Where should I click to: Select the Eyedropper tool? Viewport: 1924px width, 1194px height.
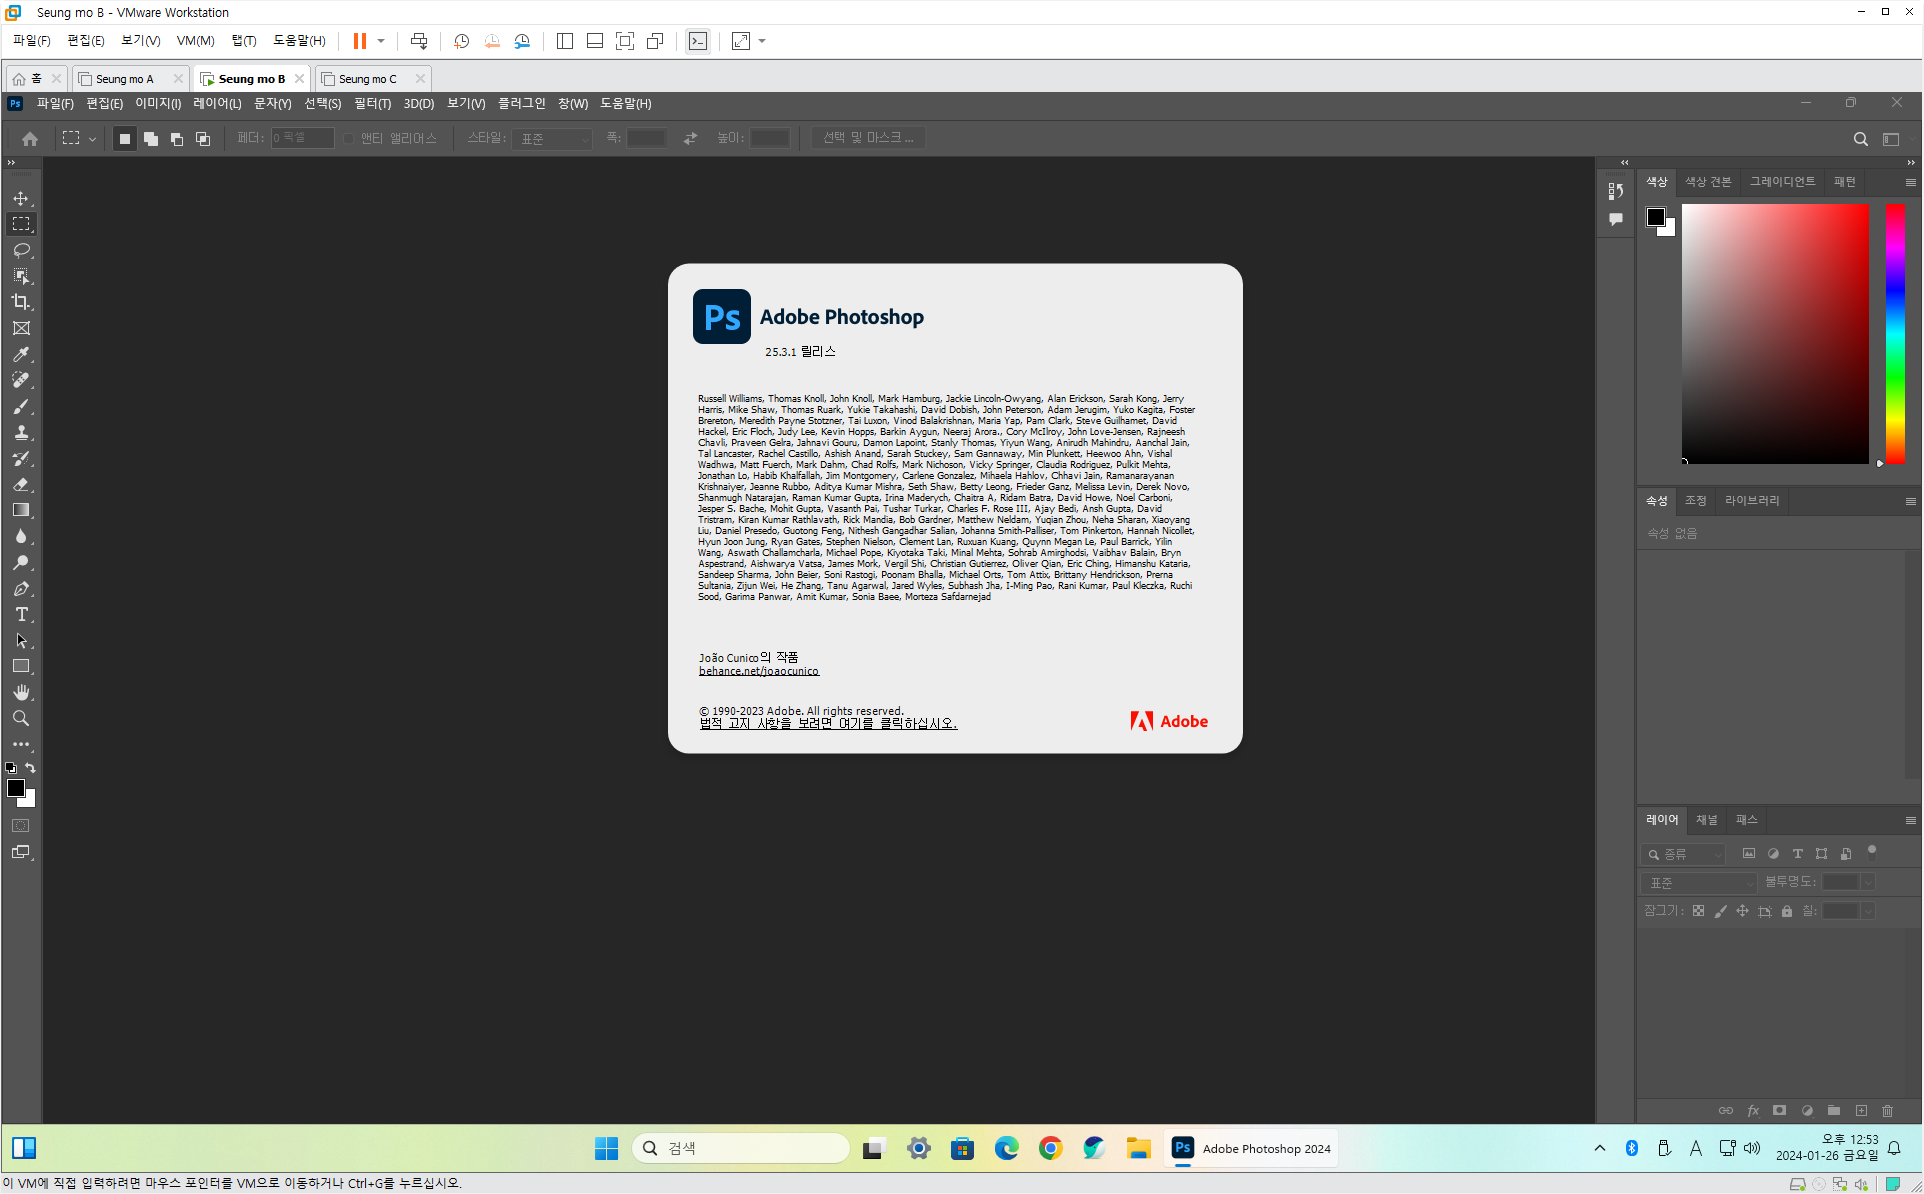coord(21,354)
